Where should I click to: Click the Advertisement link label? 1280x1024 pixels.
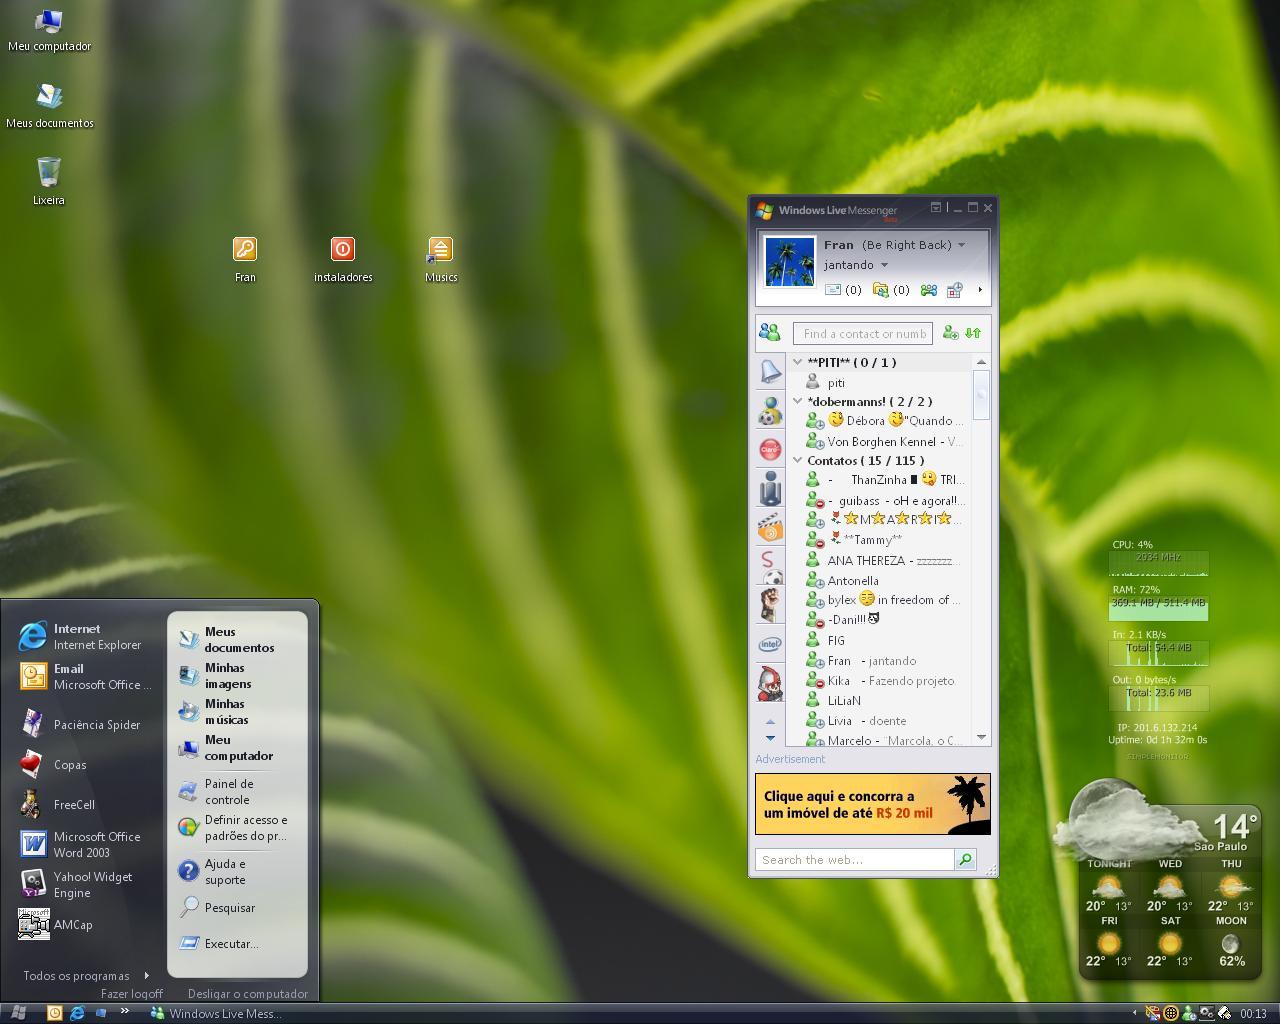coord(790,759)
